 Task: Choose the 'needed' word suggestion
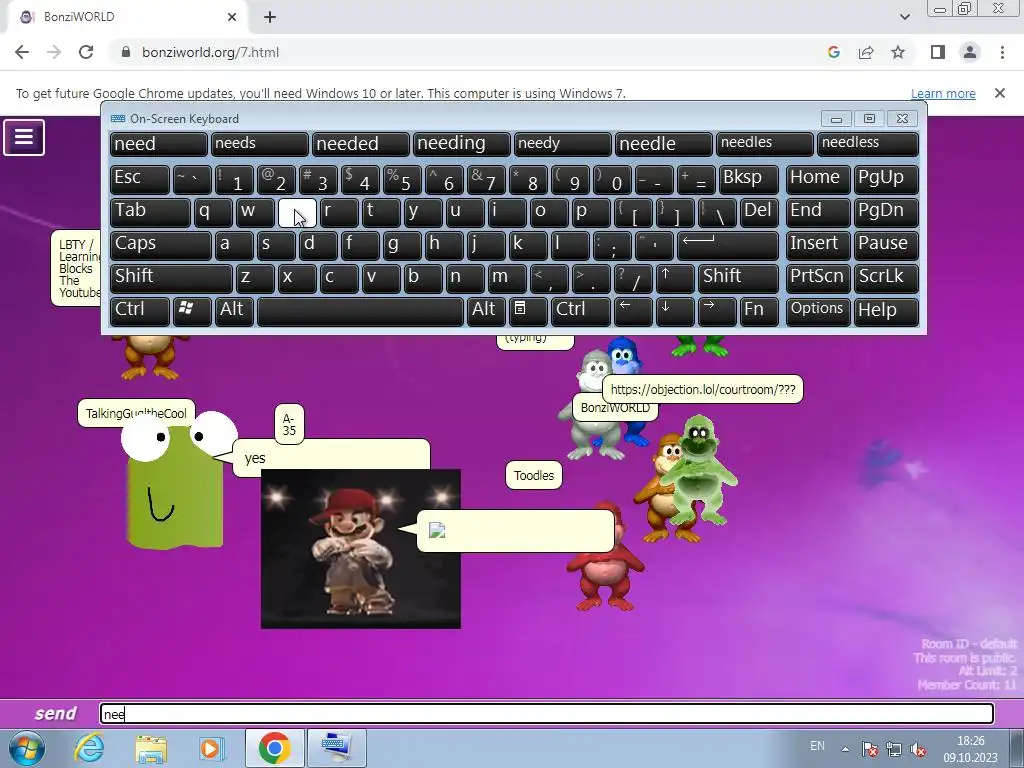(360, 144)
